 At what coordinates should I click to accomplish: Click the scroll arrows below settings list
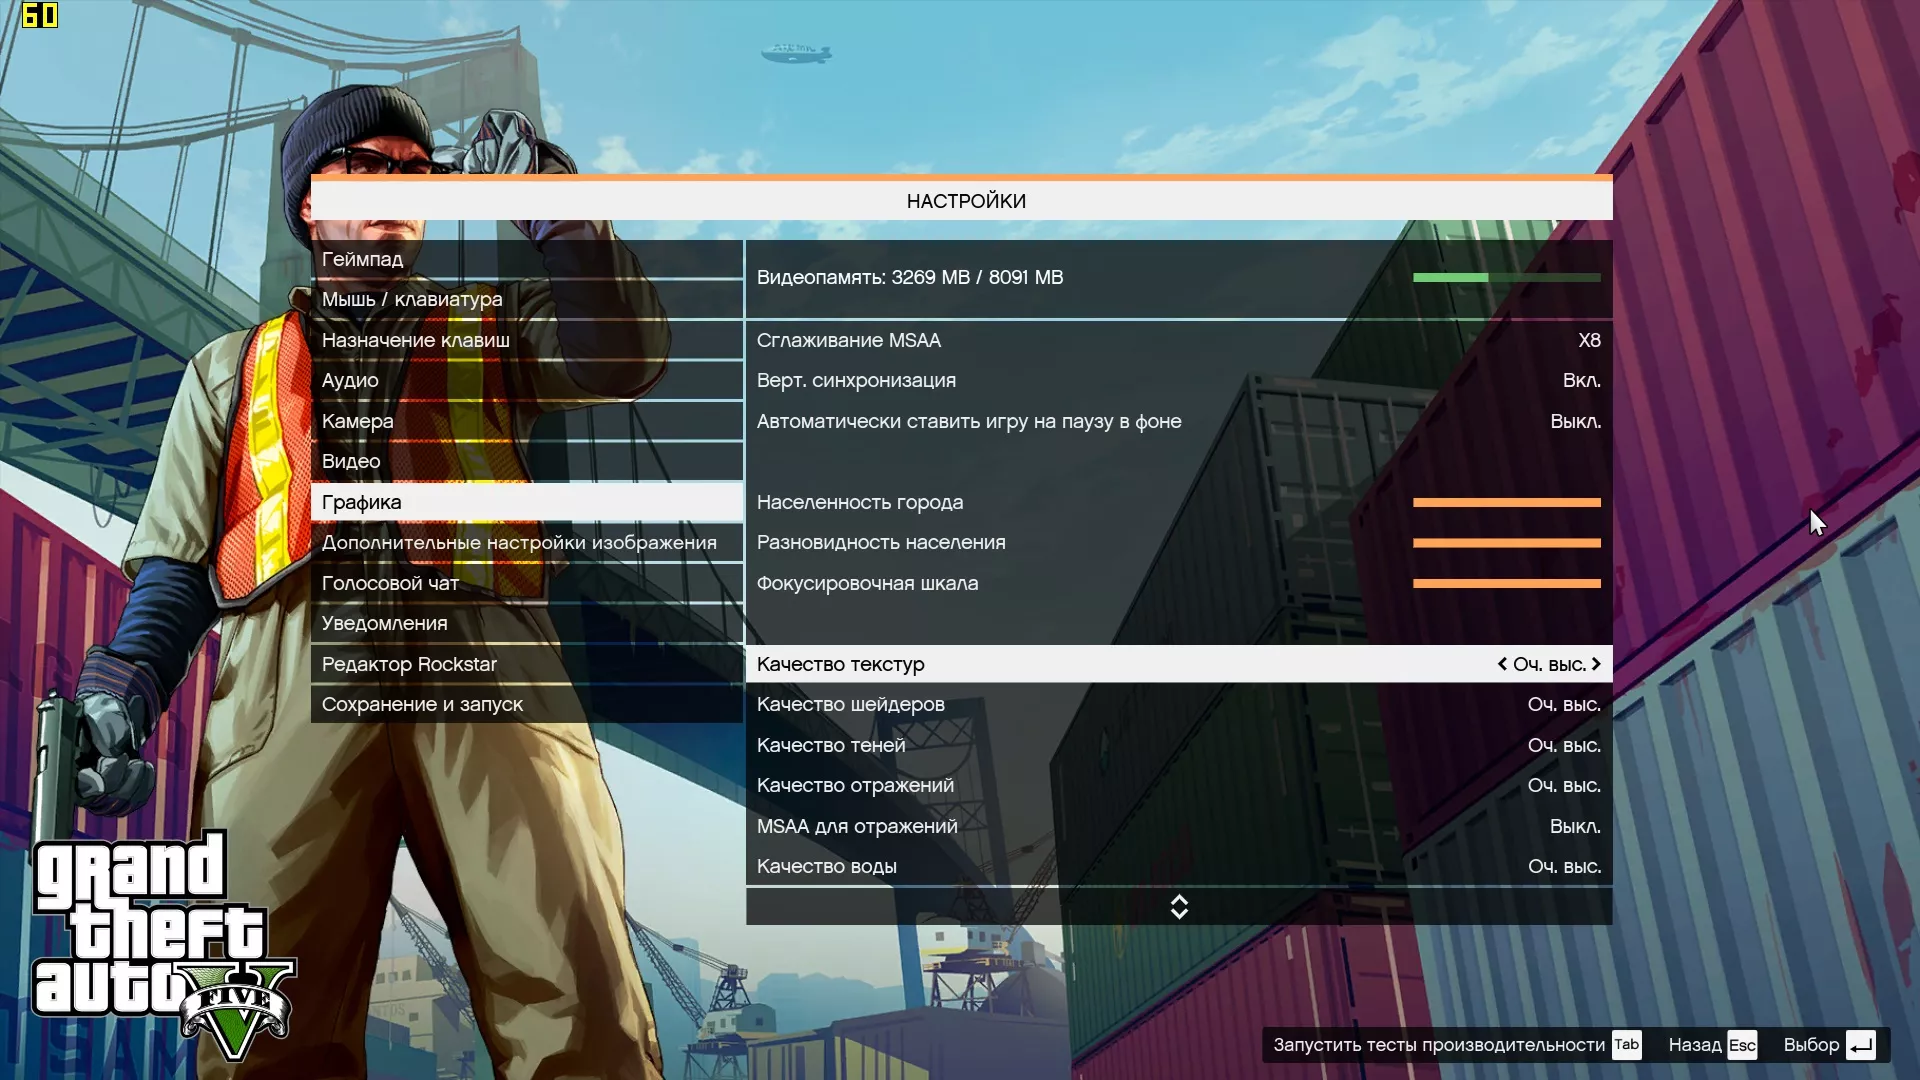click(1179, 906)
